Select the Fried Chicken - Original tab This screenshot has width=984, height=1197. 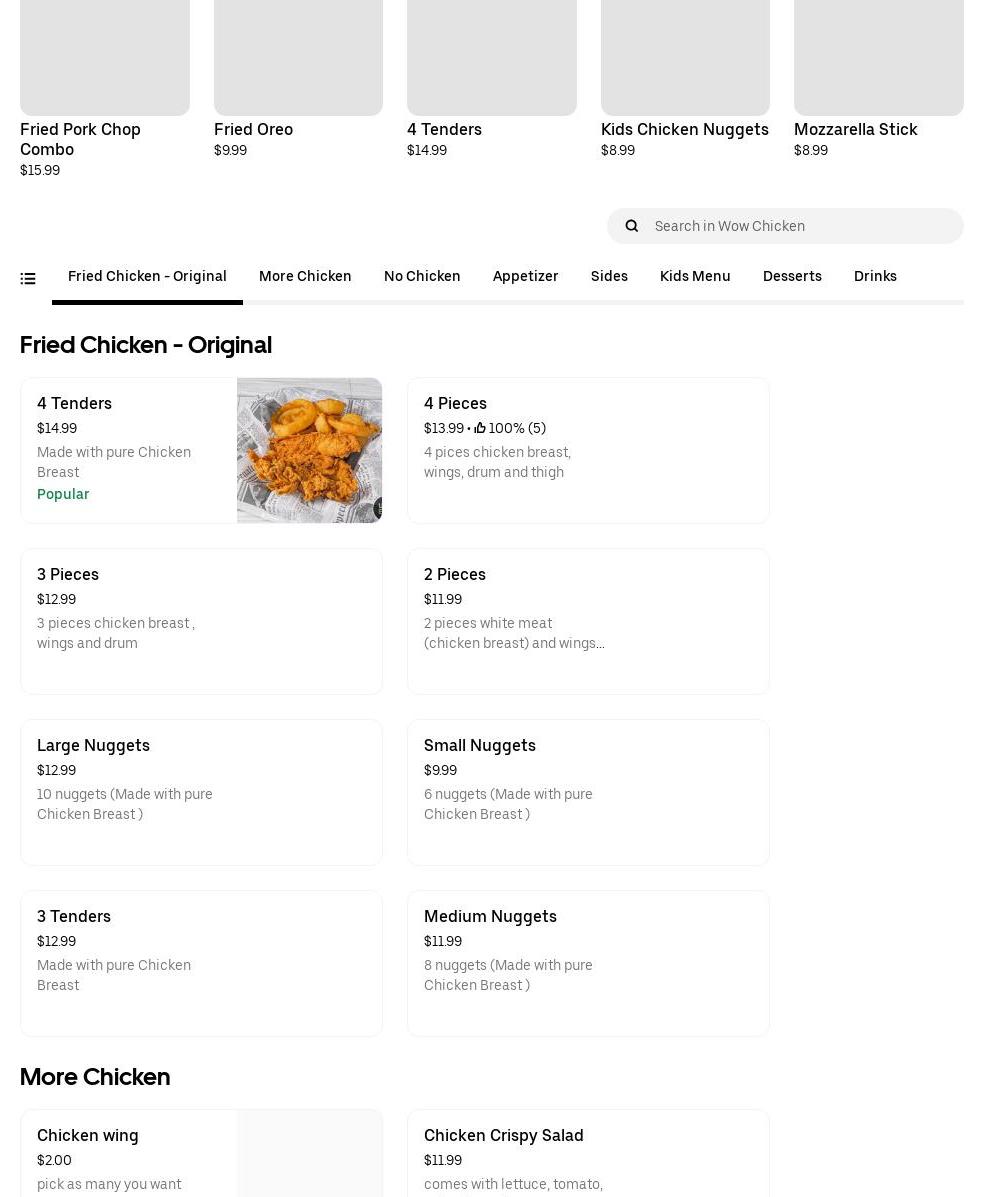click(x=147, y=276)
